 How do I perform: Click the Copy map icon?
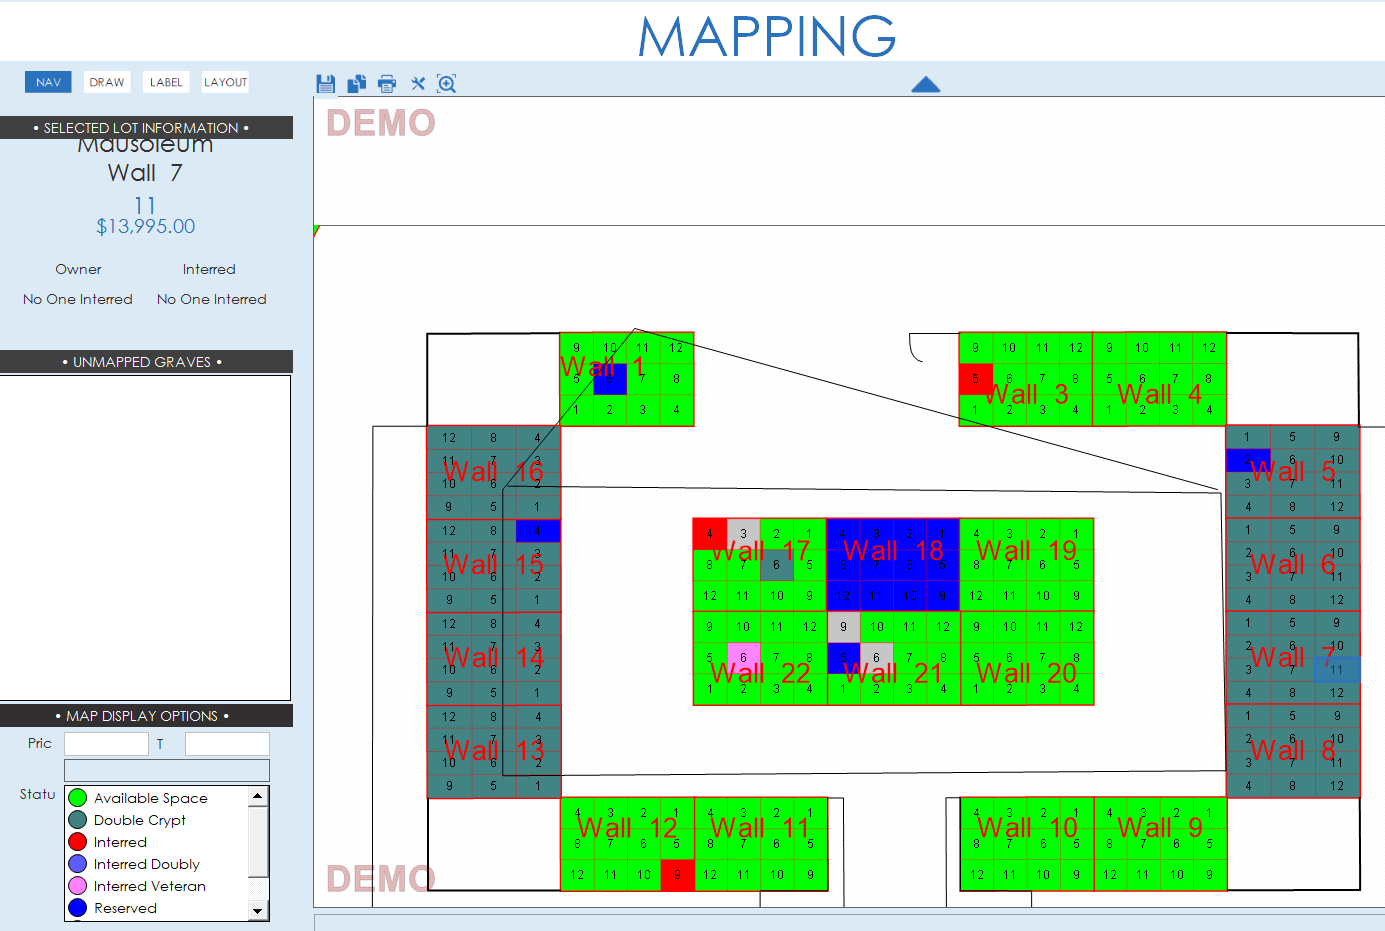pyautogui.click(x=356, y=84)
